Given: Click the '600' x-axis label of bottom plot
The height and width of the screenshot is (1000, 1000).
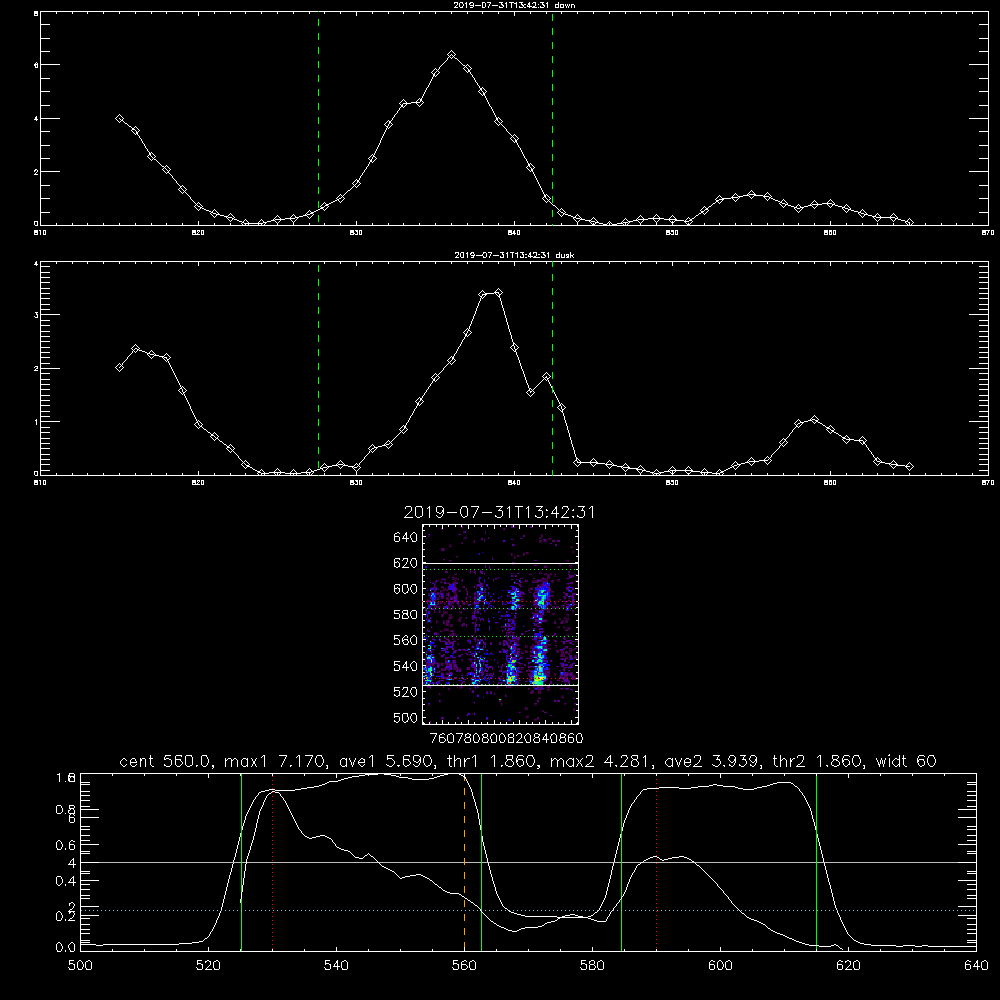Looking at the screenshot, I should point(721,966).
